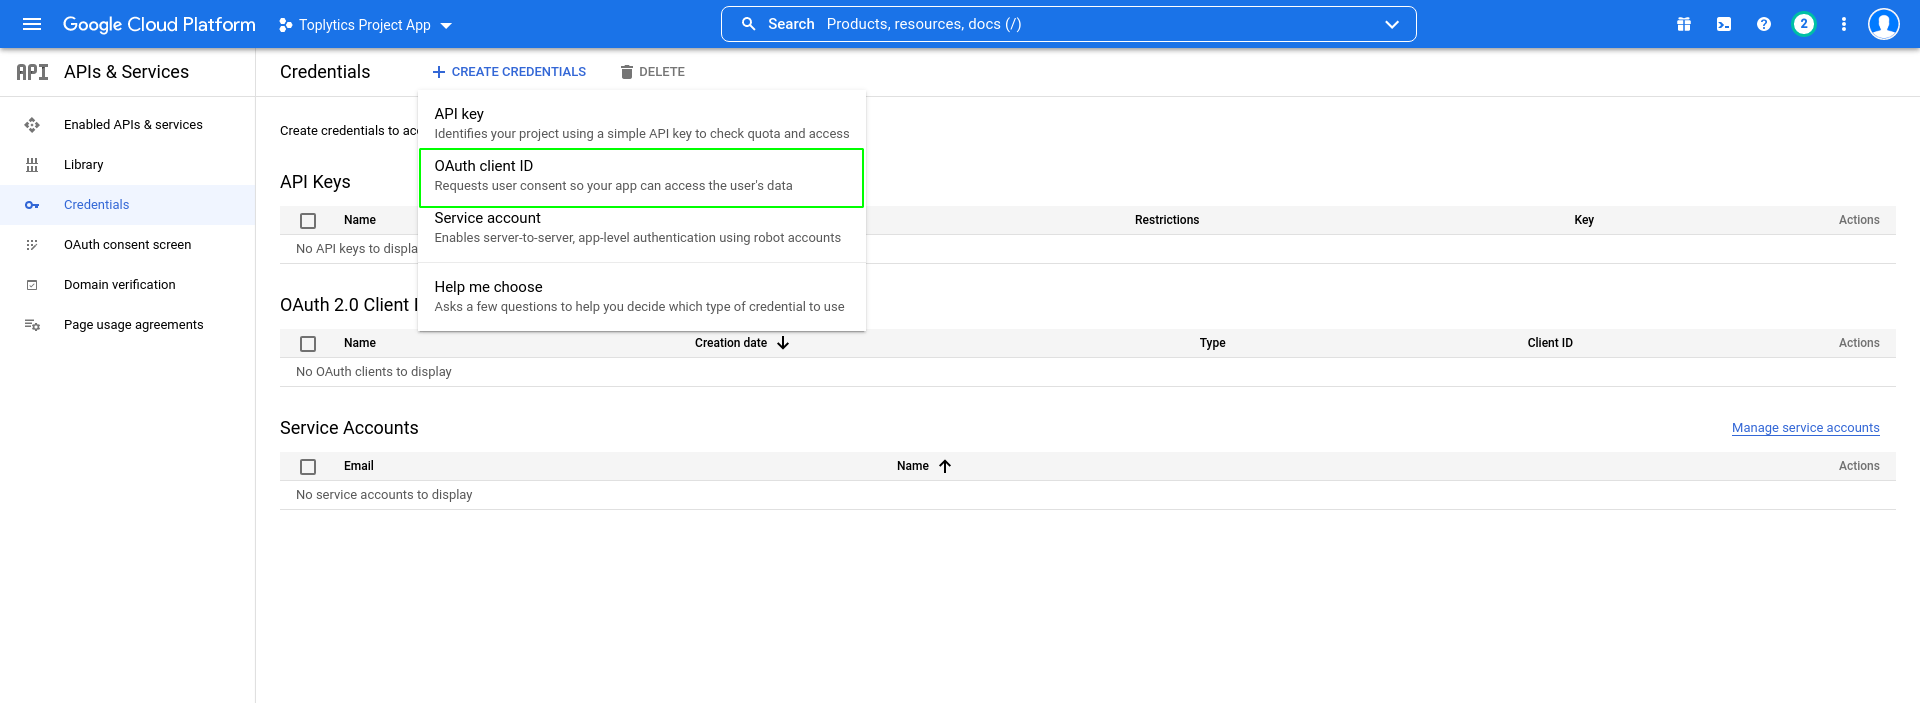Click the CREATE CREDENTIALS button

[509, 72]
